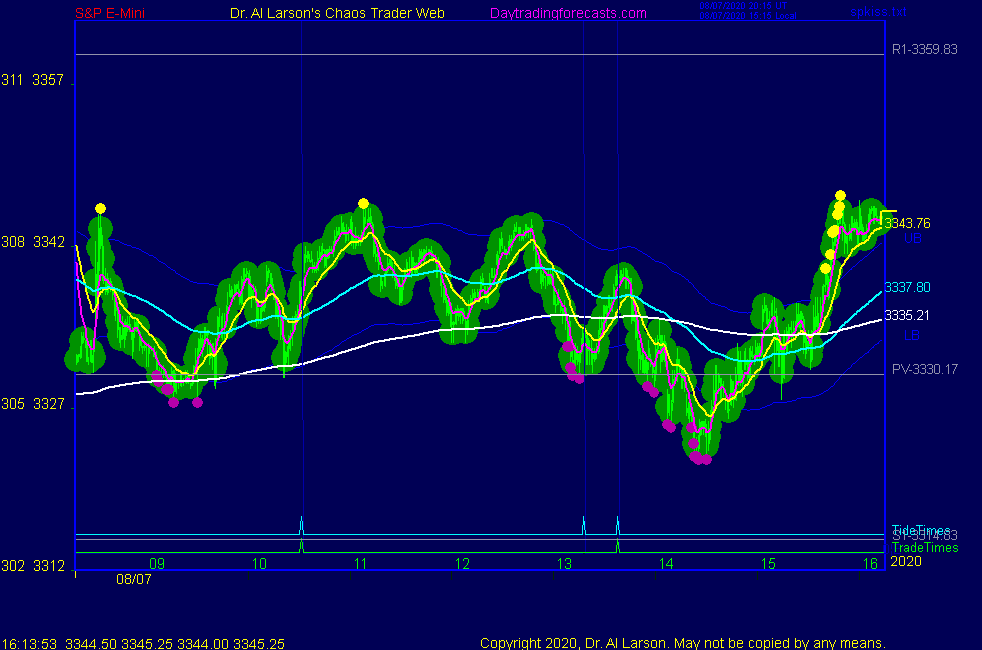Click the "16:13:53" time in status line
Image resolution: width=982 pixels, height=650 pixels.
[x=29, y=644]
